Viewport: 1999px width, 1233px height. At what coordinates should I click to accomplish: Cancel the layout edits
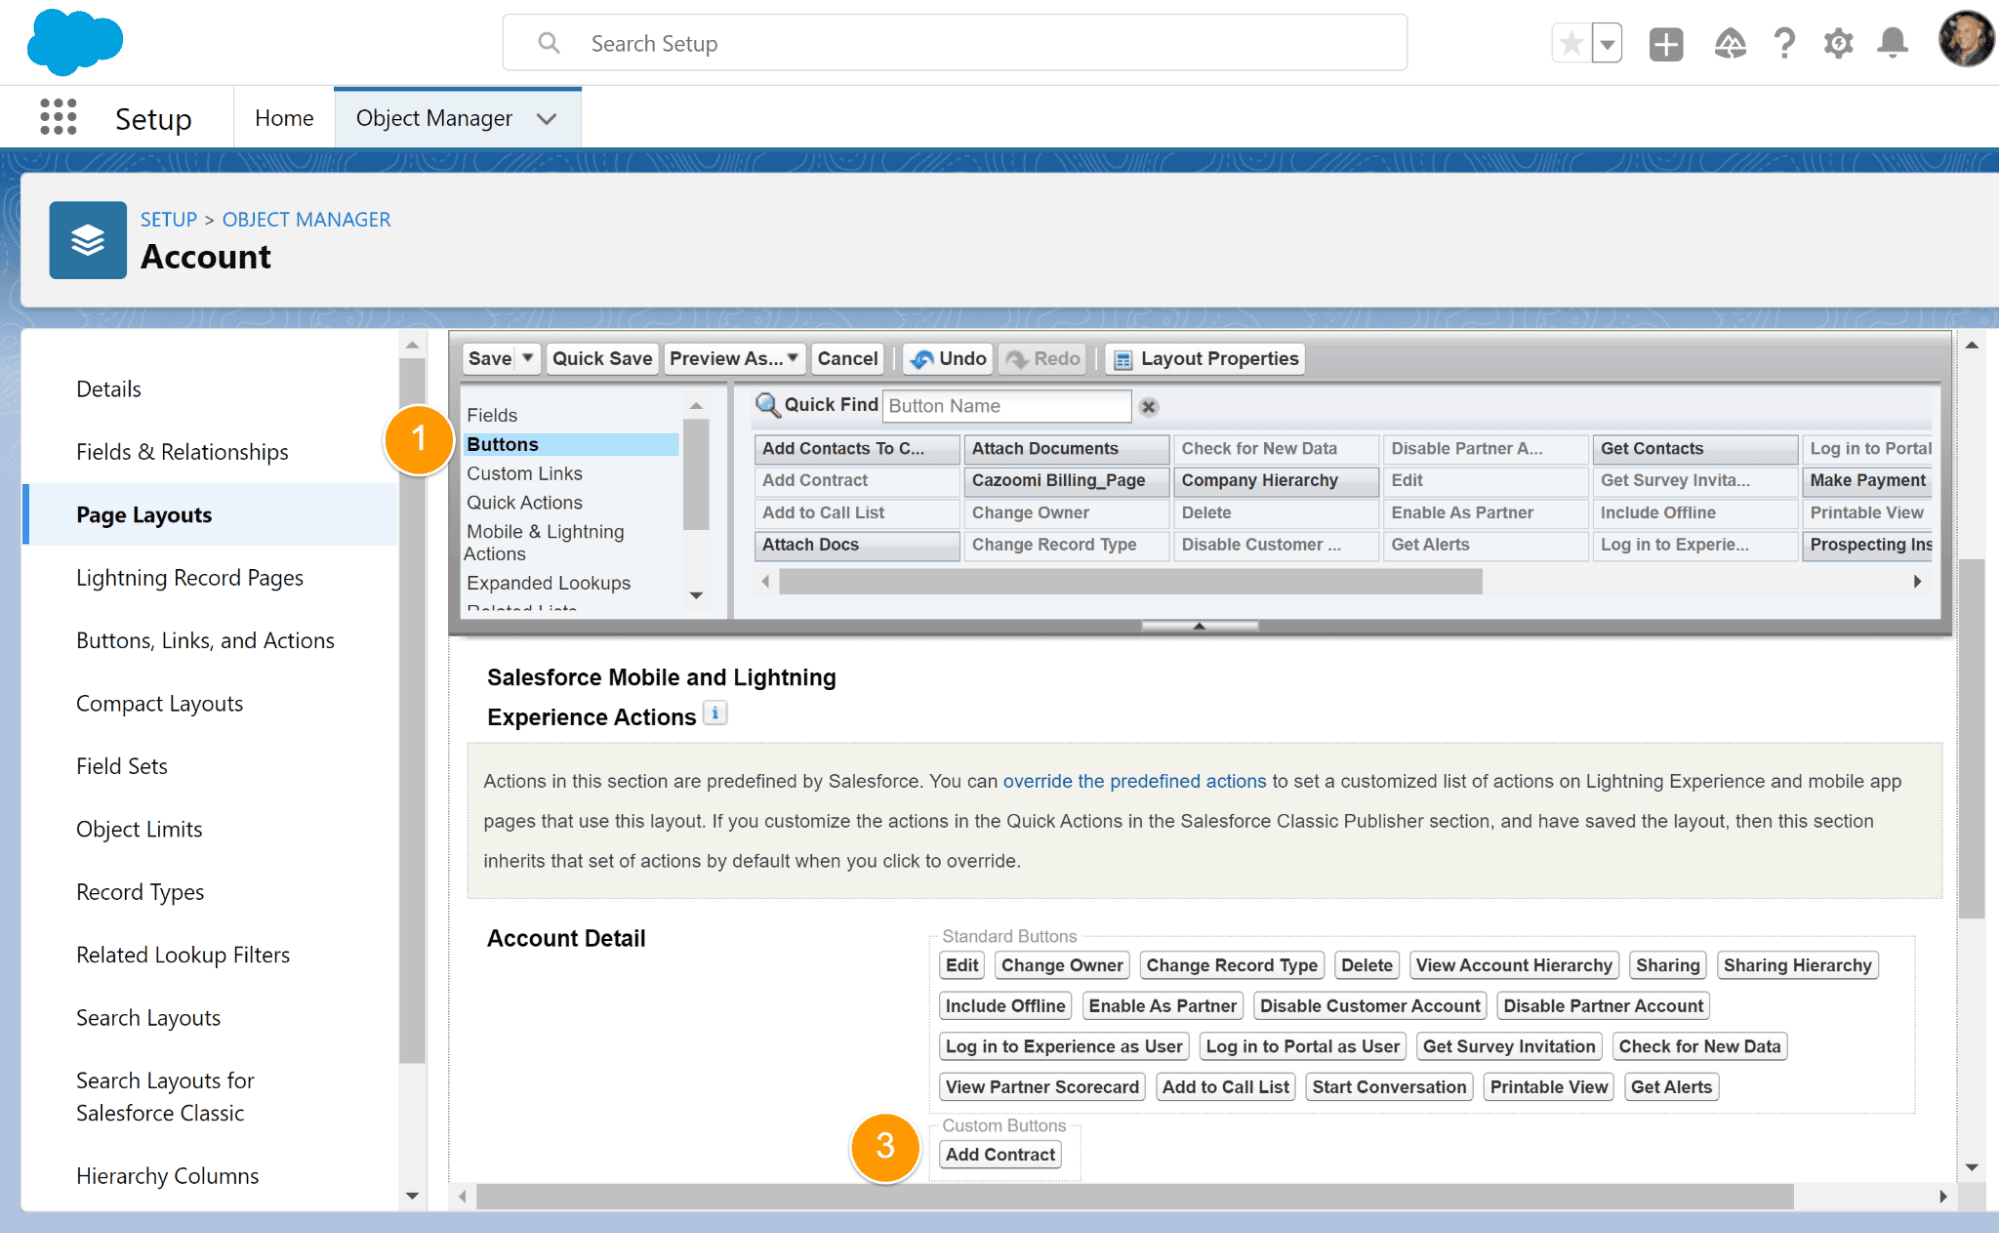(847, 358)
